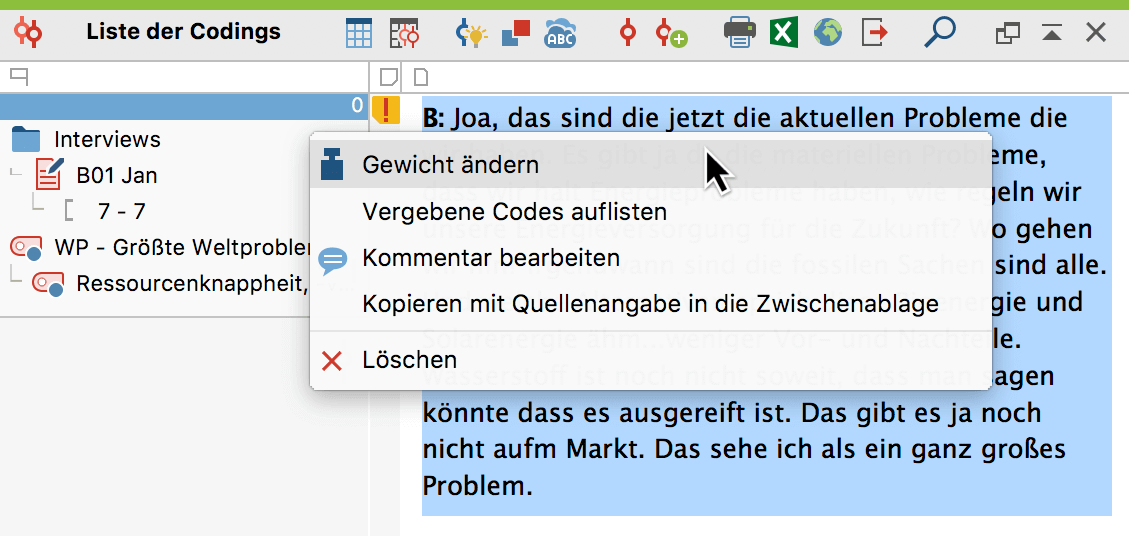1129x536 pixels.
Task: Collapse the toolbar with up-arrow icon
Action: tap(1052, 32)
